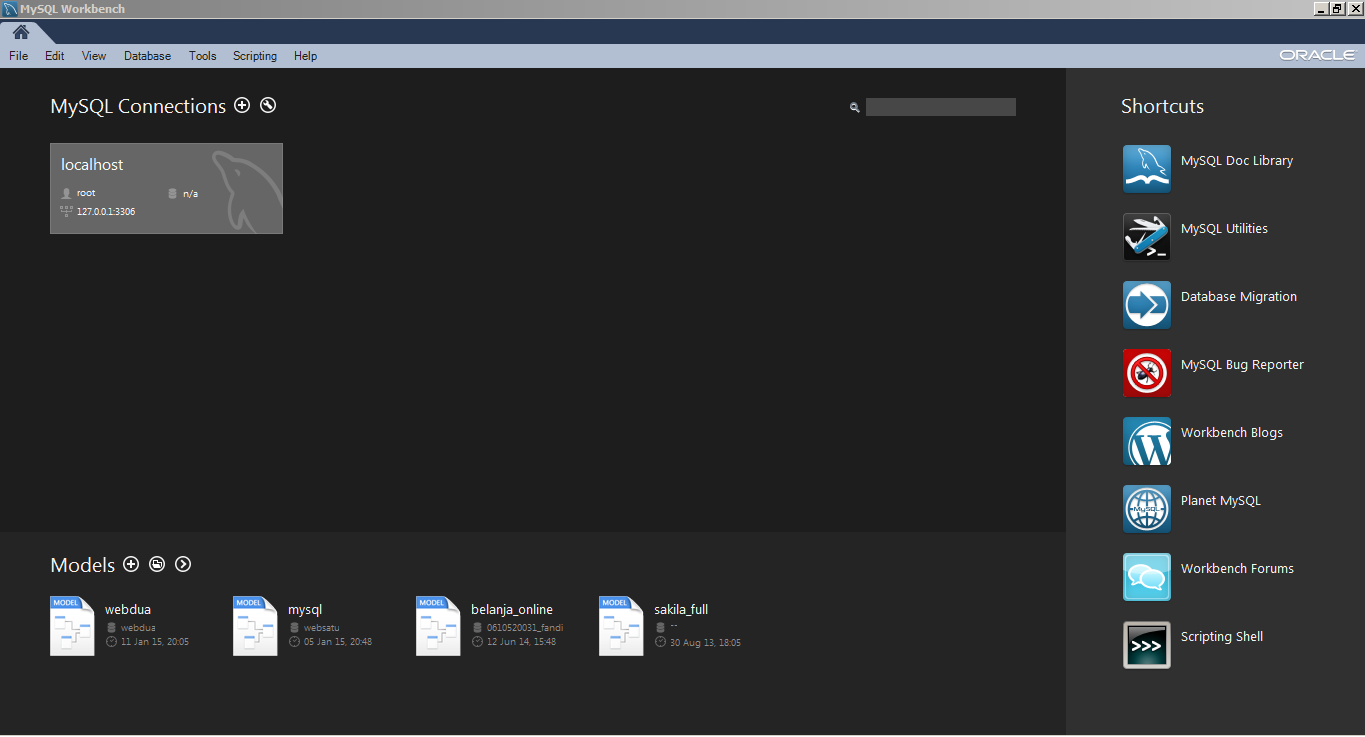Screen dimensions: 1365x737
Task: Open the Help menu
Action: pyautogui.click(x=305, y=56)
